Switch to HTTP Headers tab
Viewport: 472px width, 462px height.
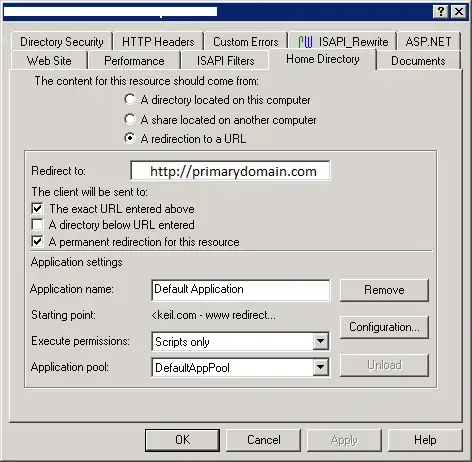click(x=158, y=42)
